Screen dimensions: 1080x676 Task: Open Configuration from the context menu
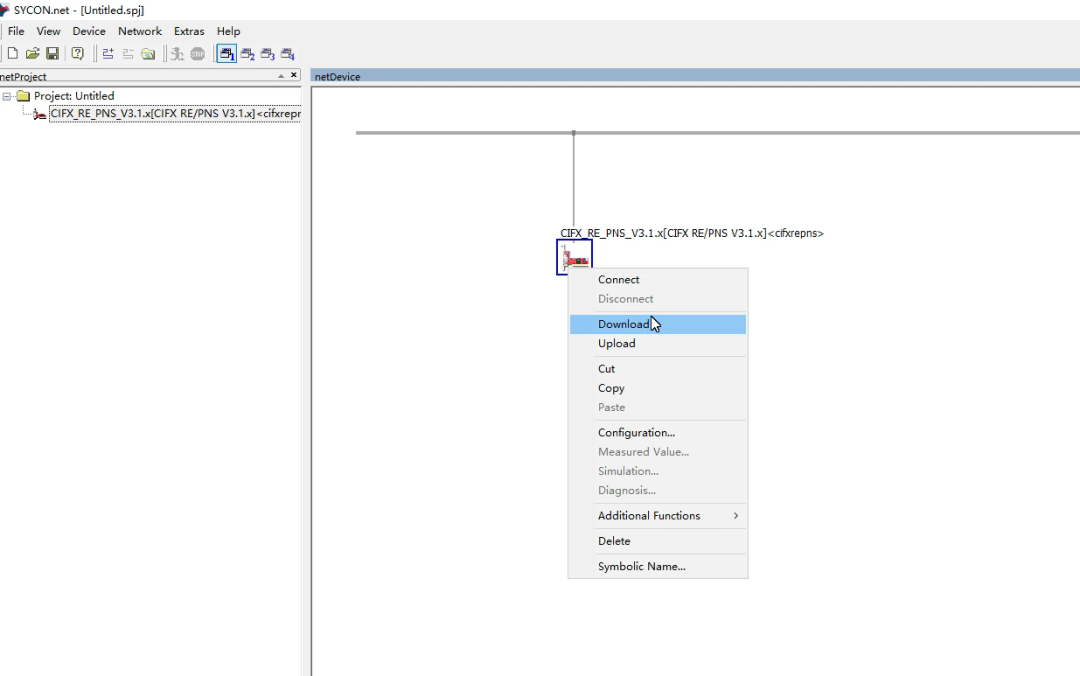(x=636, y=432)
